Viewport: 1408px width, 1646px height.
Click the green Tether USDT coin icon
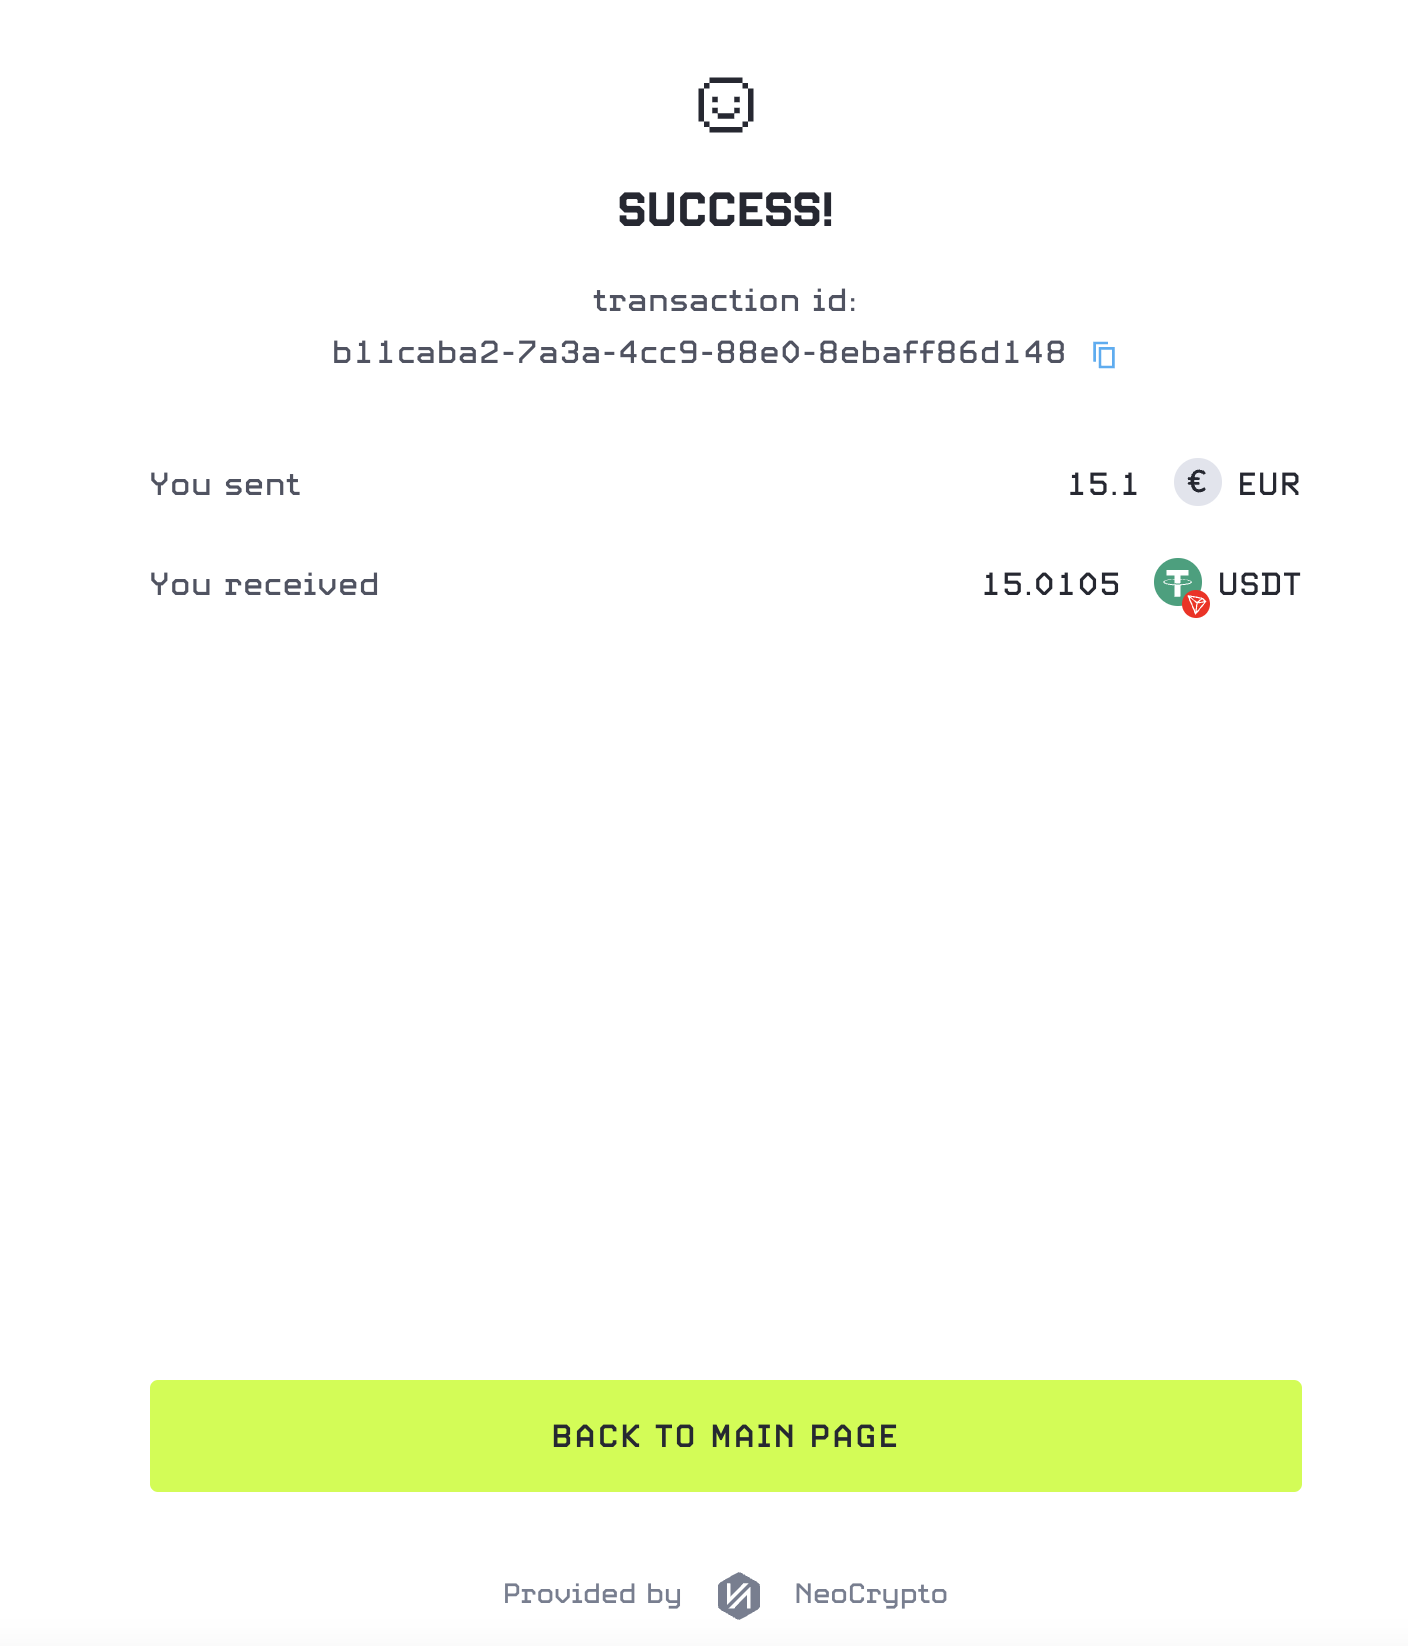click(x=1177, y=582)
